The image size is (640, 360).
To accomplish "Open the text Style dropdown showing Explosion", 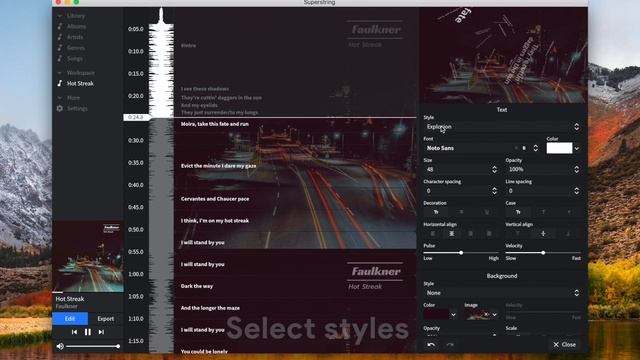I will (502, 127).
